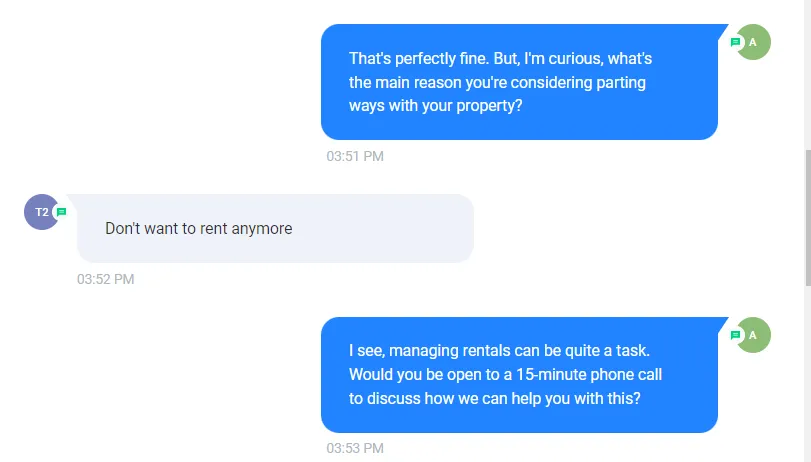Click the green message badge on T2 avatar
Screen dimensions: 811x462
click(62, 212)
